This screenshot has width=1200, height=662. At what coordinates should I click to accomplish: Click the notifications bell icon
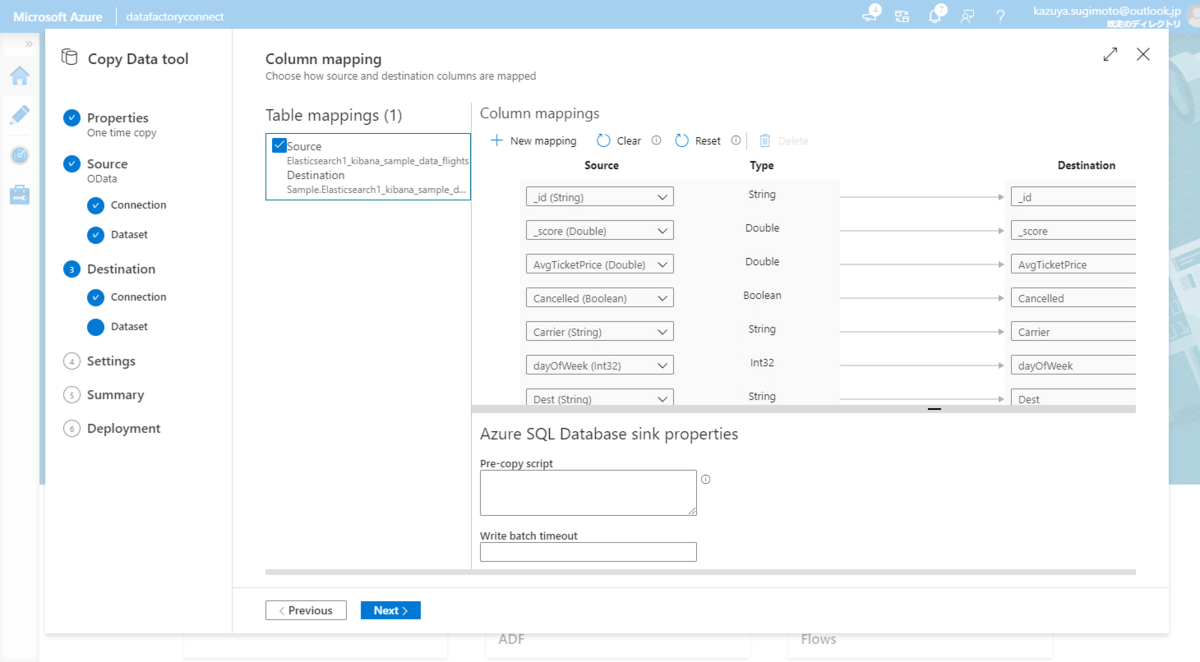(936, 16)
